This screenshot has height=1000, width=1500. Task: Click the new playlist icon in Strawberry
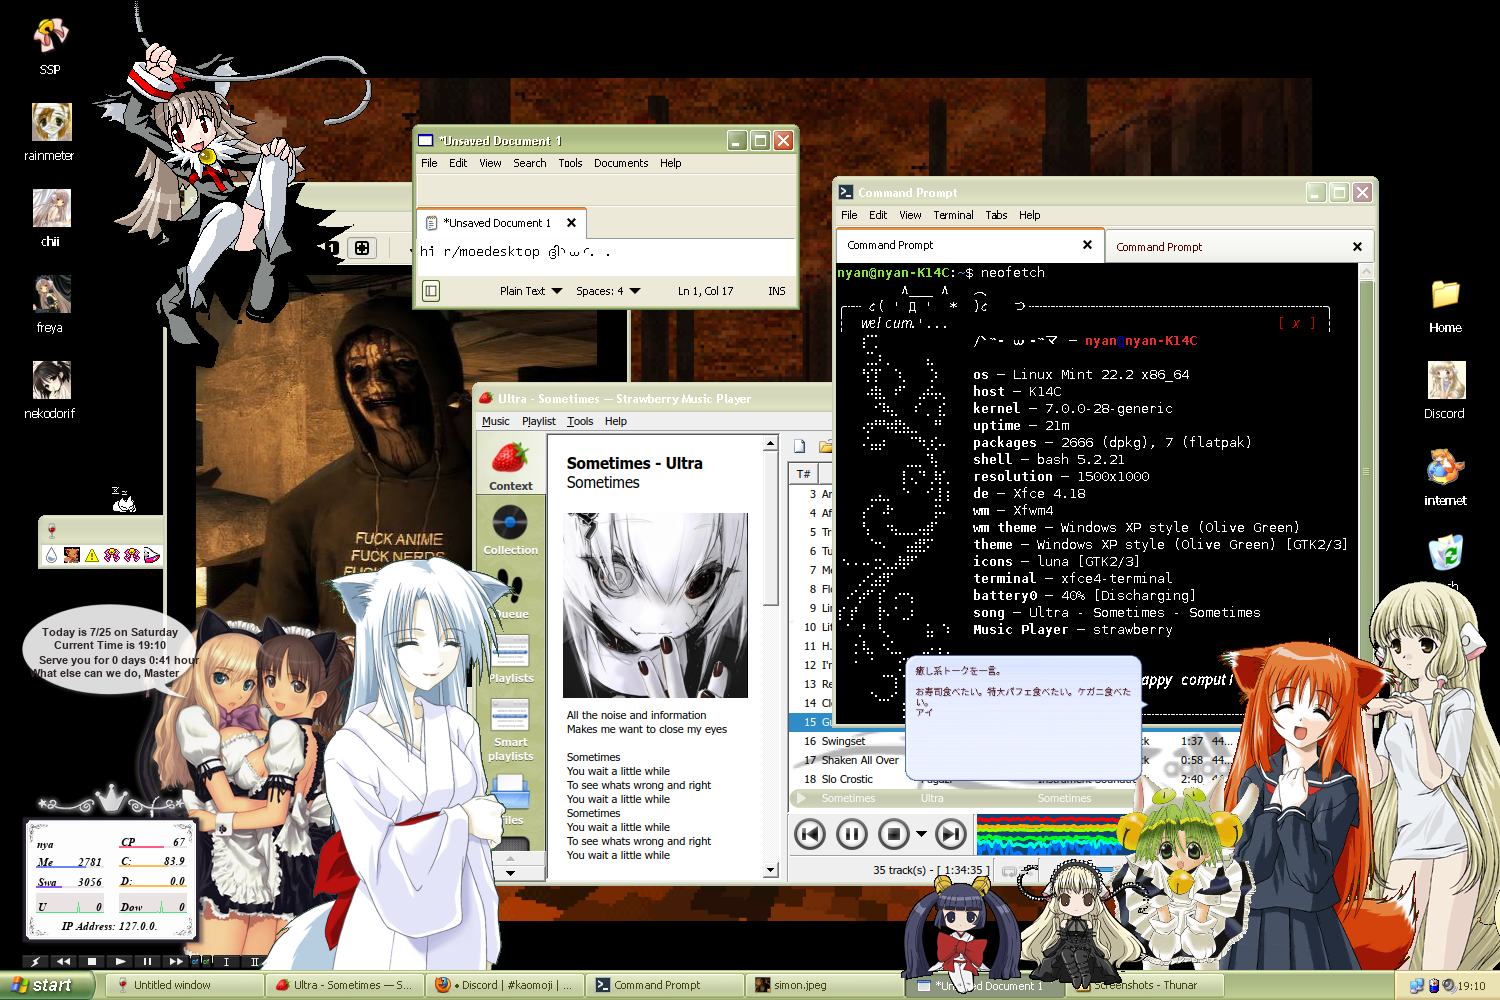pos(800,446)
